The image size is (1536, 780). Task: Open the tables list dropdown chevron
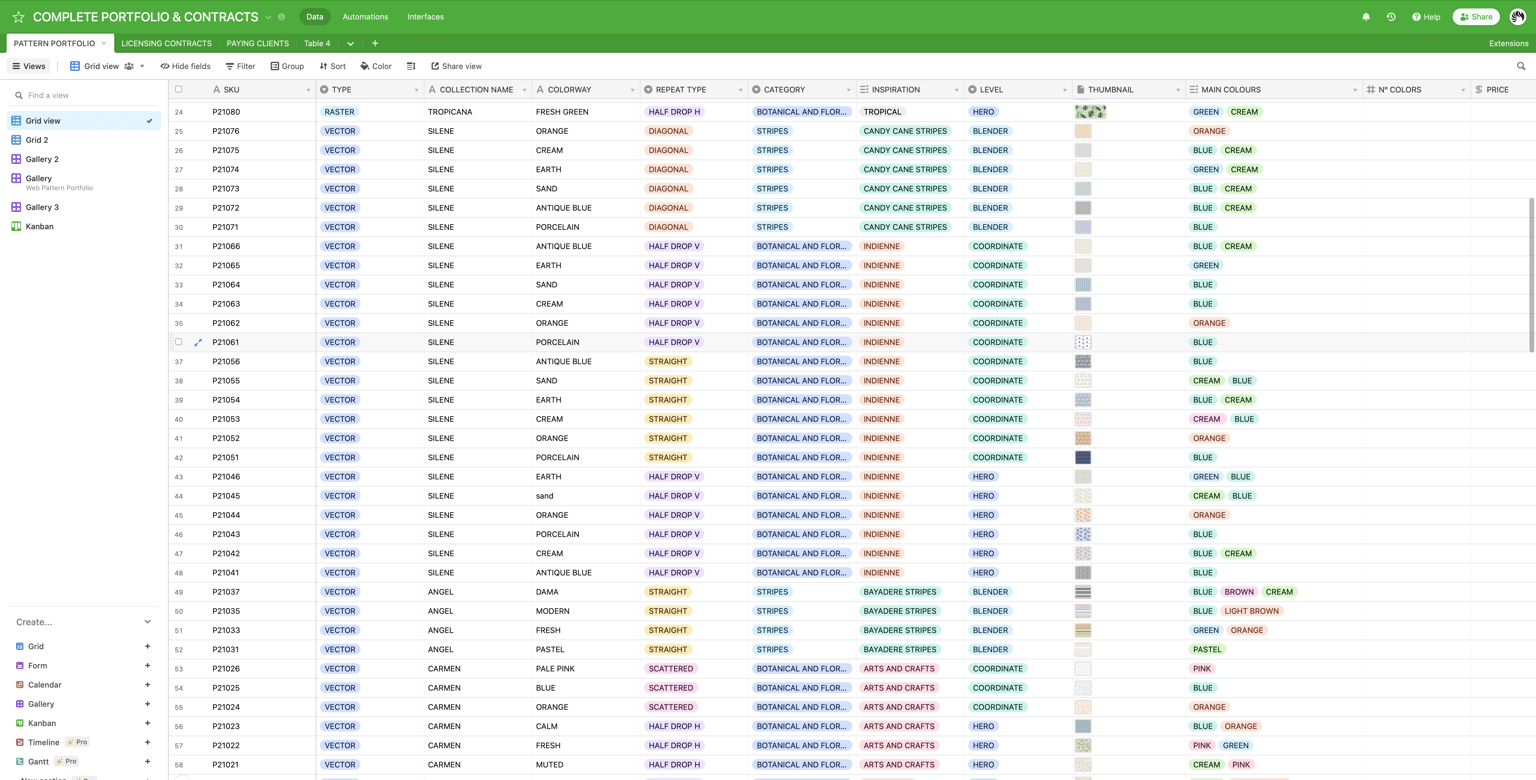point(350,44)
